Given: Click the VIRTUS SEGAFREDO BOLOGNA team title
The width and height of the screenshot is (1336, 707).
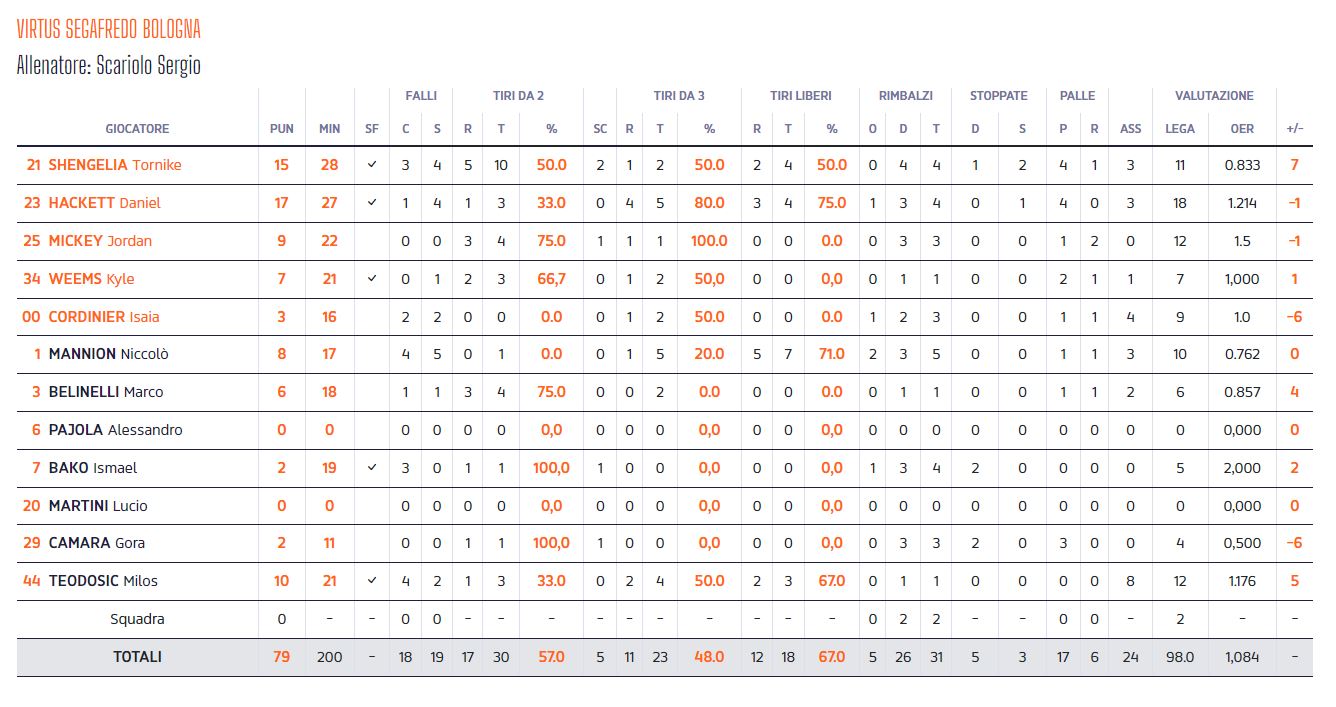Looking at the screenshot, I should (x=109, y=28).
